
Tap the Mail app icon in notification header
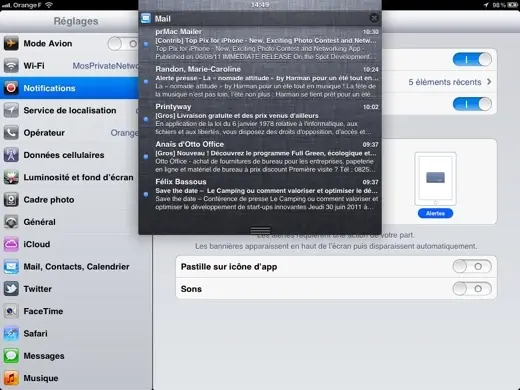[146, 18]
